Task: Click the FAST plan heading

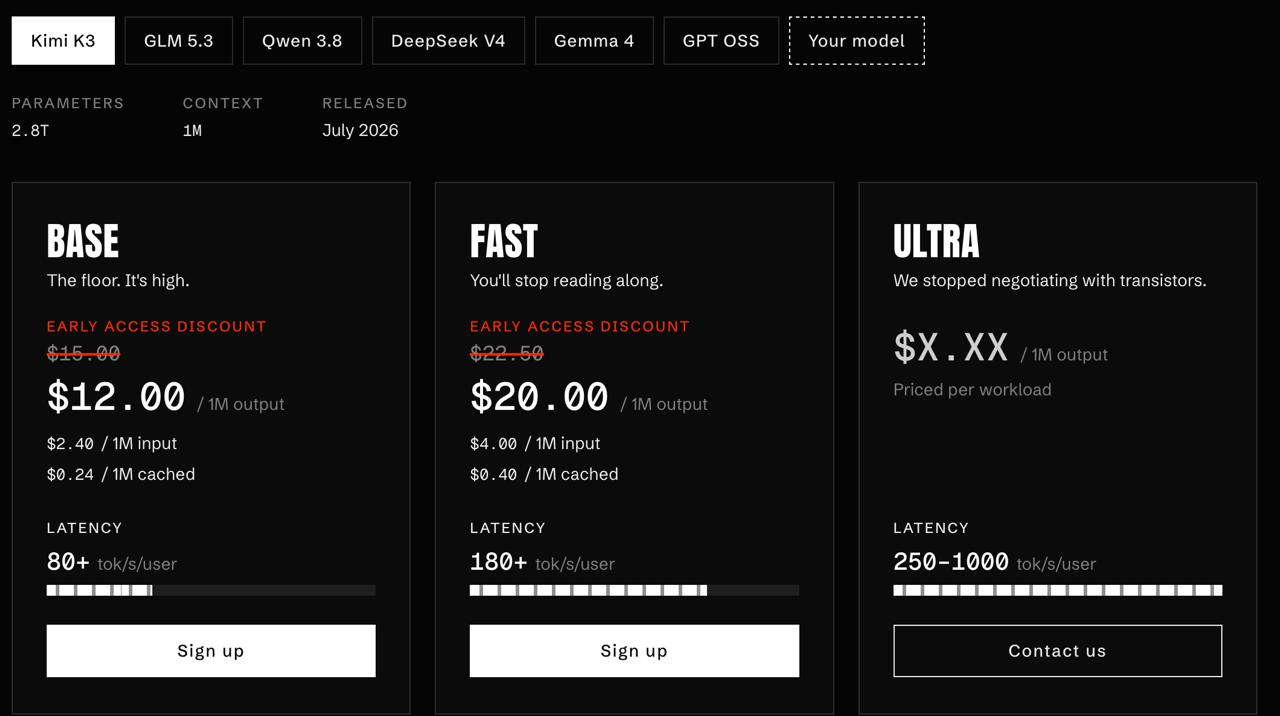Action: click(x=504, y=241)
